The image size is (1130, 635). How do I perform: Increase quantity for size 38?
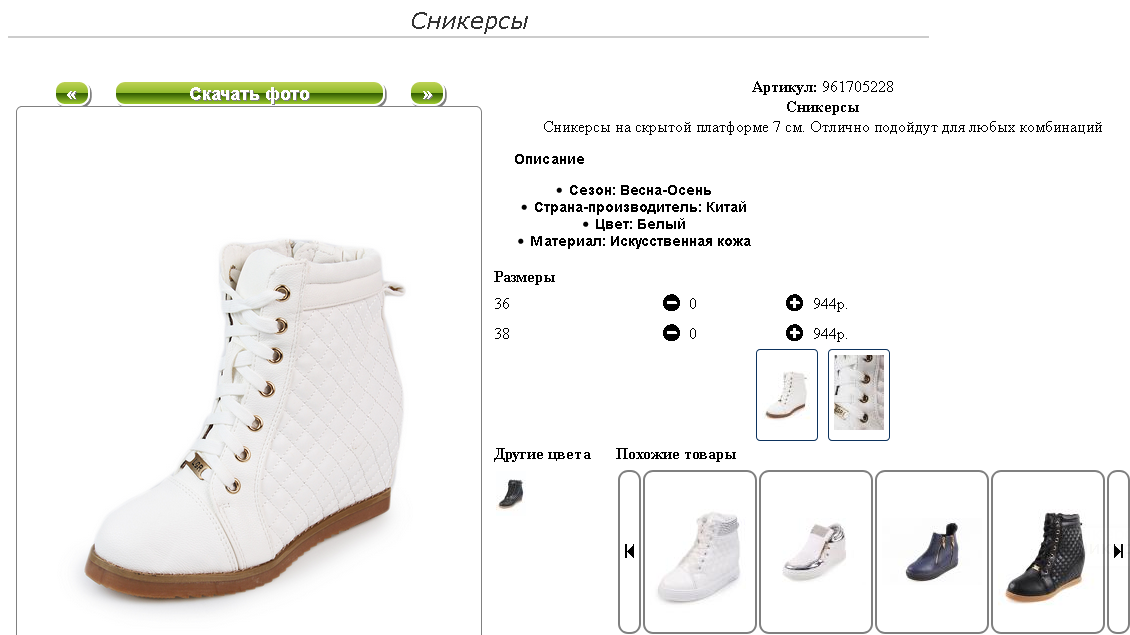point(794,333)
